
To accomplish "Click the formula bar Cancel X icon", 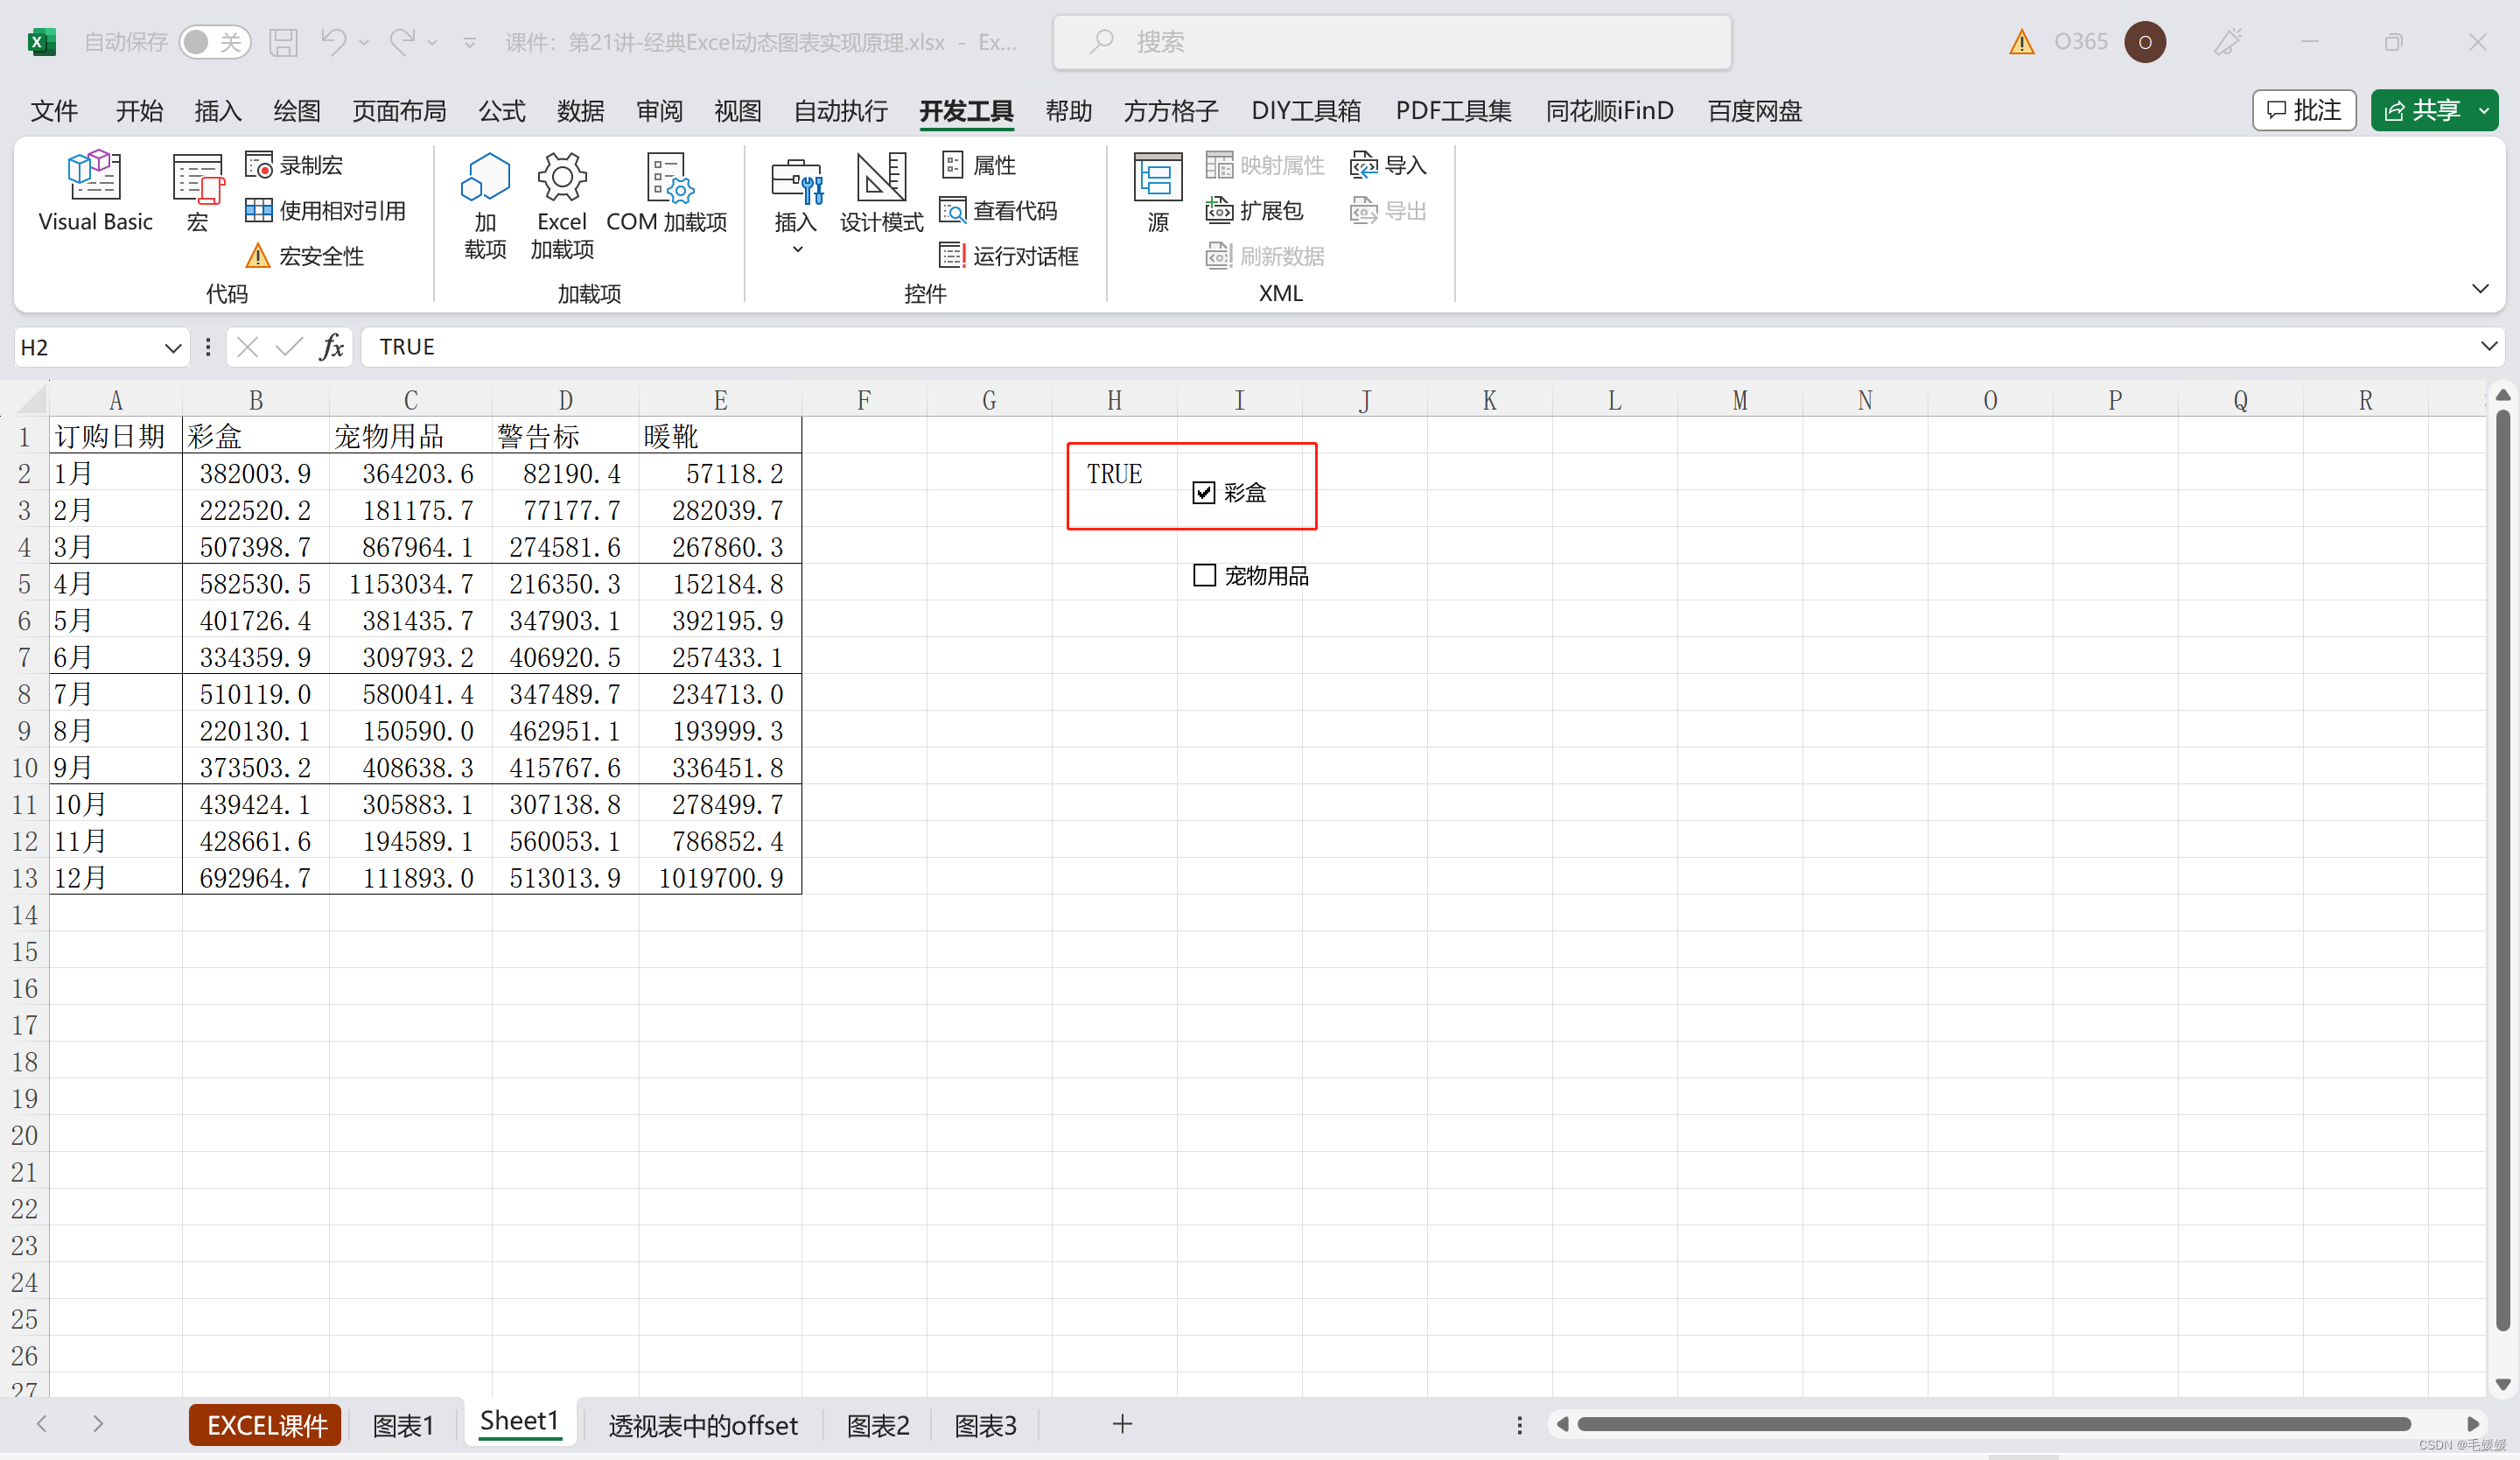I will tap(248, 347).
